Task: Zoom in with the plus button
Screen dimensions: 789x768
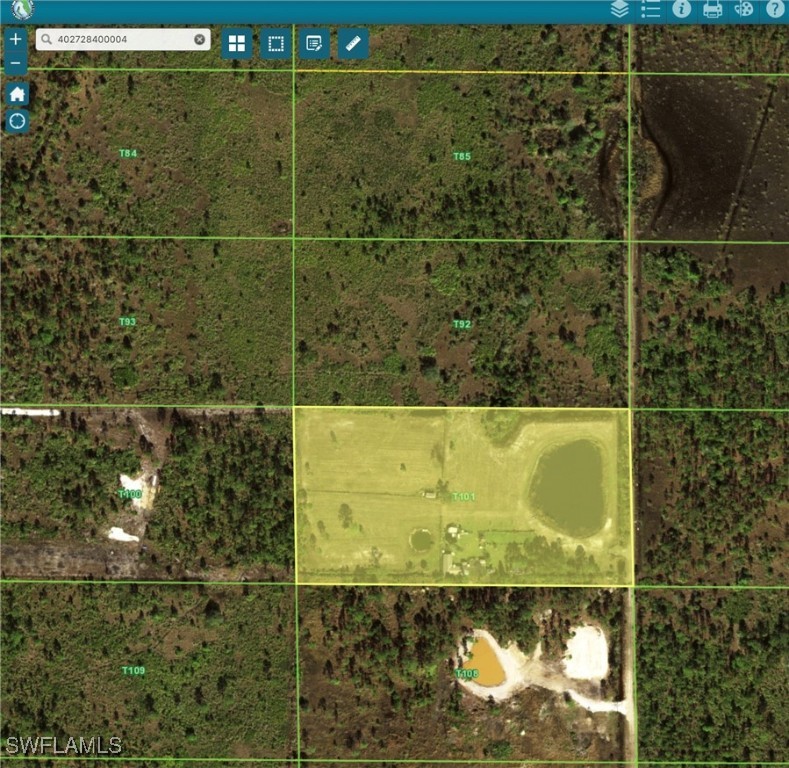Action: click(x=16, y=39)
